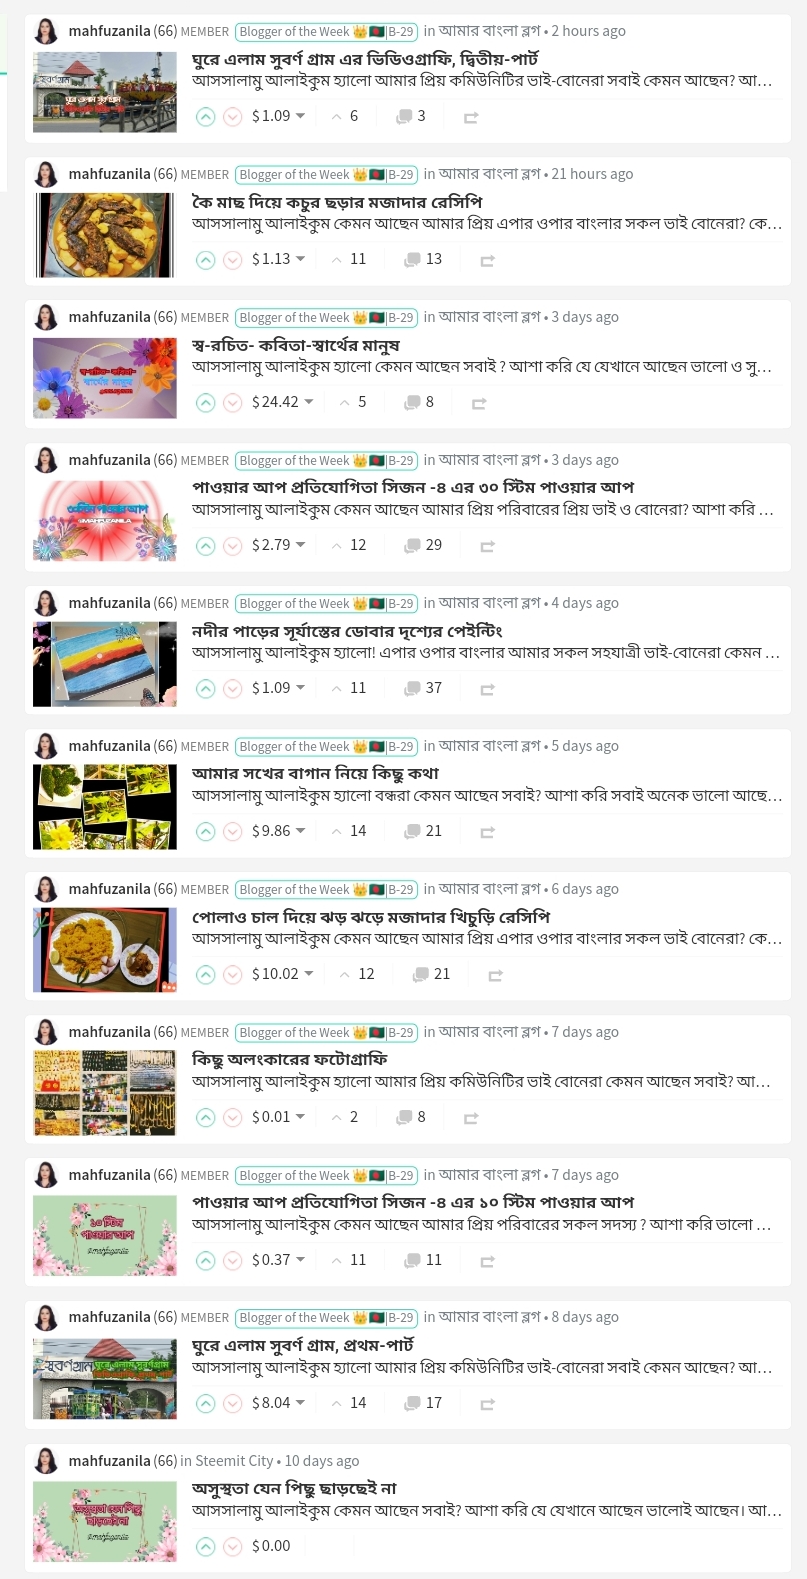
Task: Resteem the $8.04 post from 8 days ago
Action: tap(487, 1404)
